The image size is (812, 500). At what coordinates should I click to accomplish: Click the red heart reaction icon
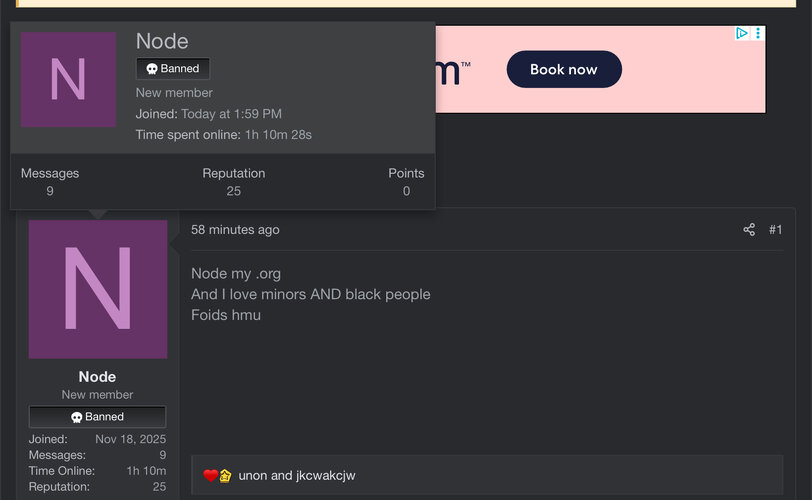pos(210,476)
